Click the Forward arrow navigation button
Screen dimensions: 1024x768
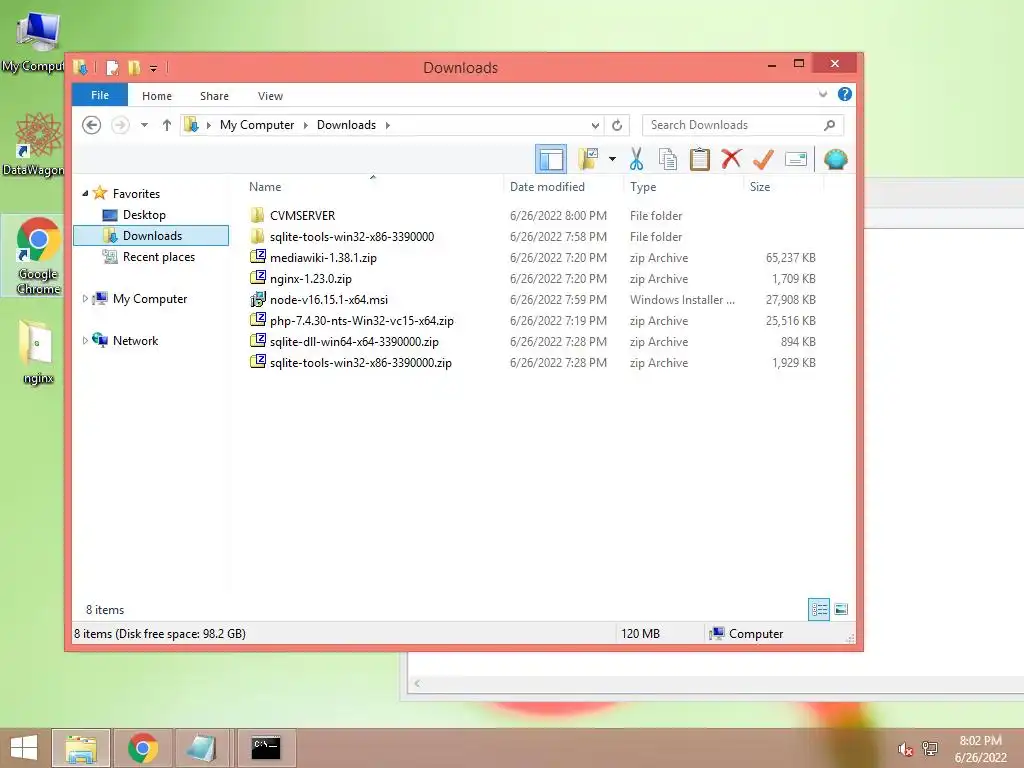pyautogui.click(x=120, y=125)
